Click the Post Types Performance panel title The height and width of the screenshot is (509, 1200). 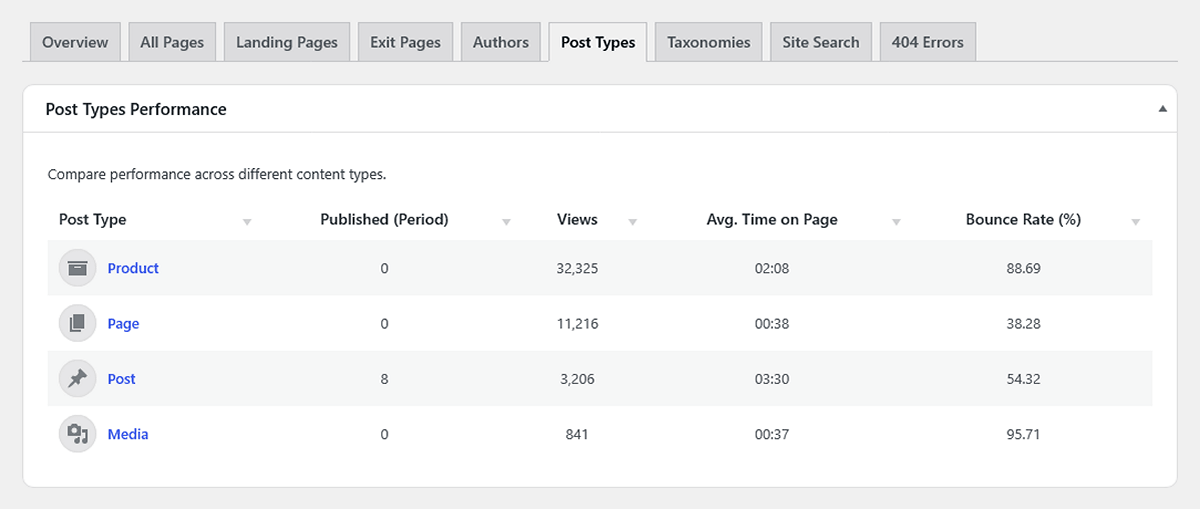(x=136, y=109)
